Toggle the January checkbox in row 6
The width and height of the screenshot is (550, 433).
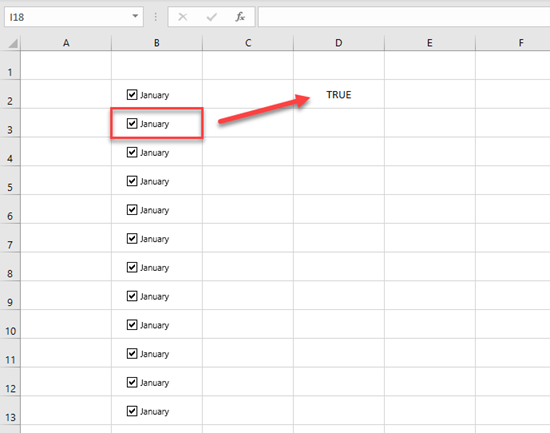click(x=132, y=209)
